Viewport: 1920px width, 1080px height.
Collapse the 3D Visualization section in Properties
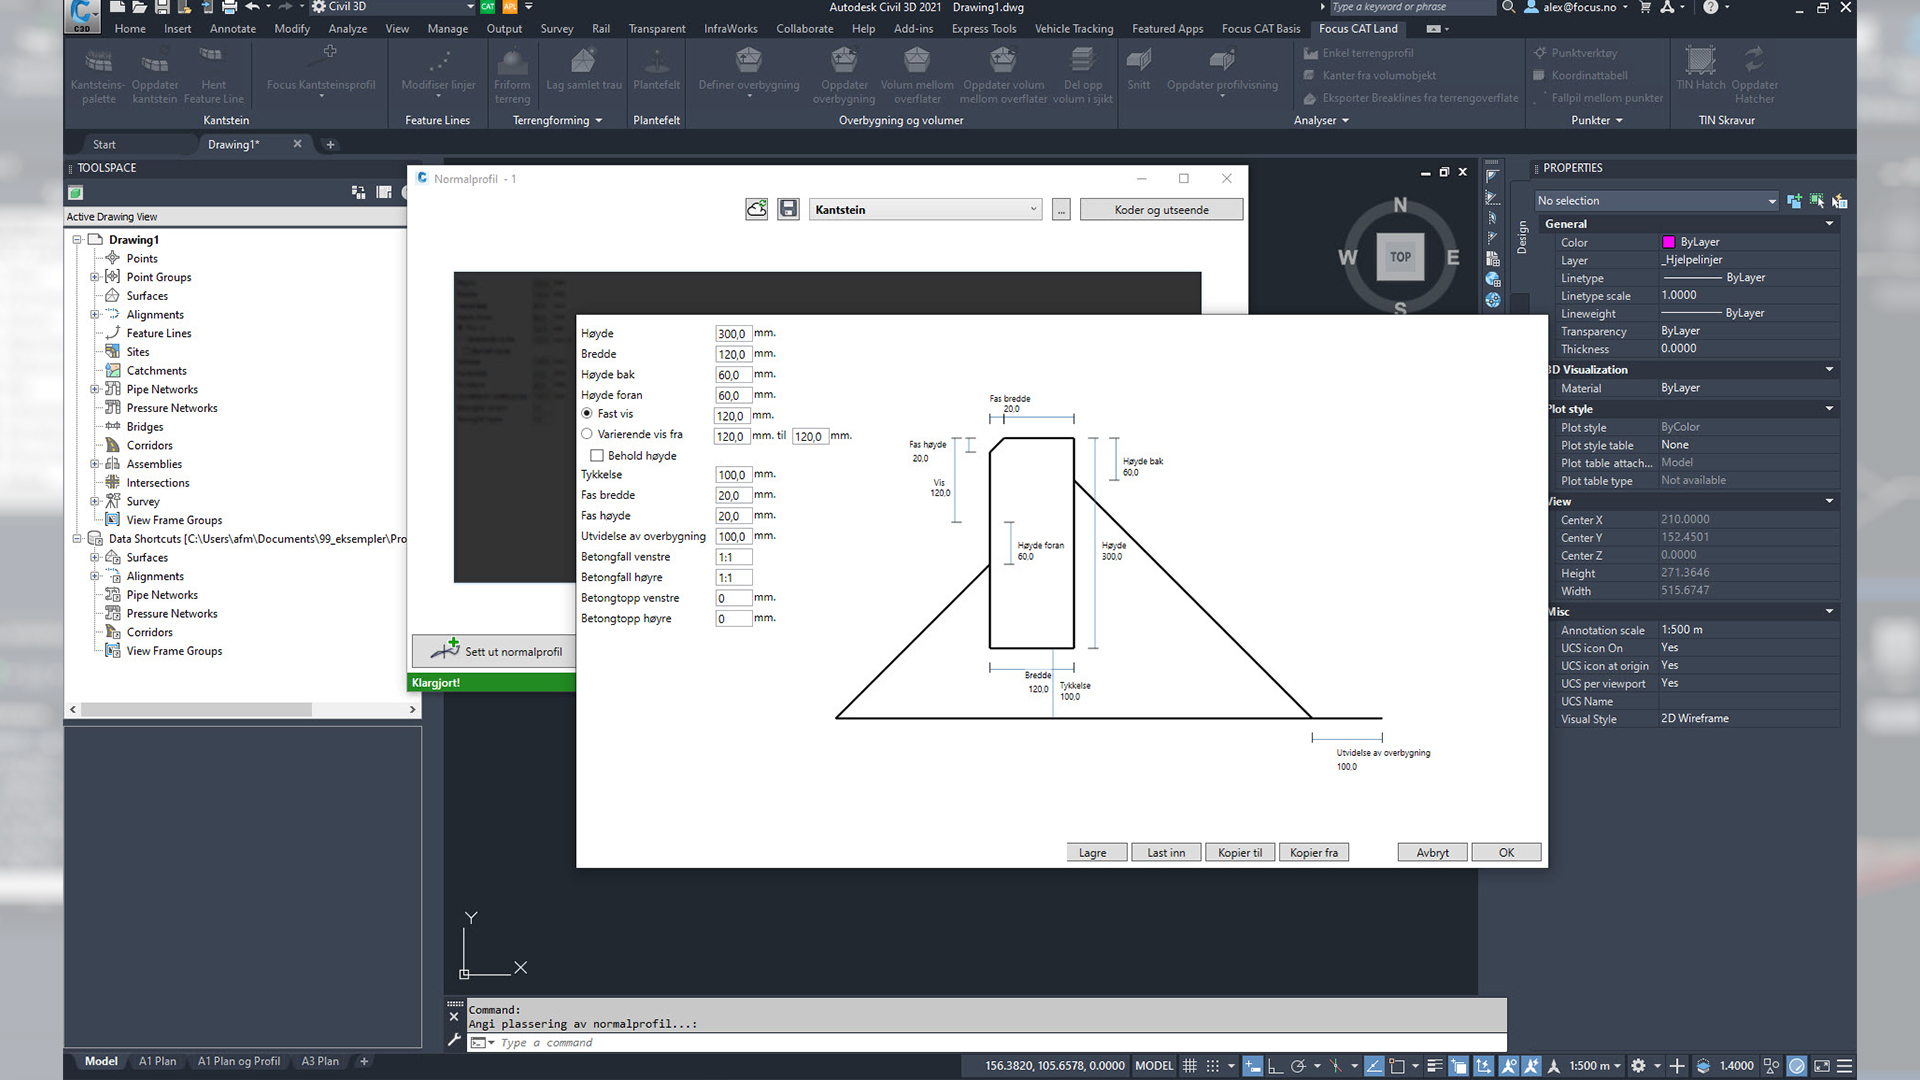click(1829, 370)
